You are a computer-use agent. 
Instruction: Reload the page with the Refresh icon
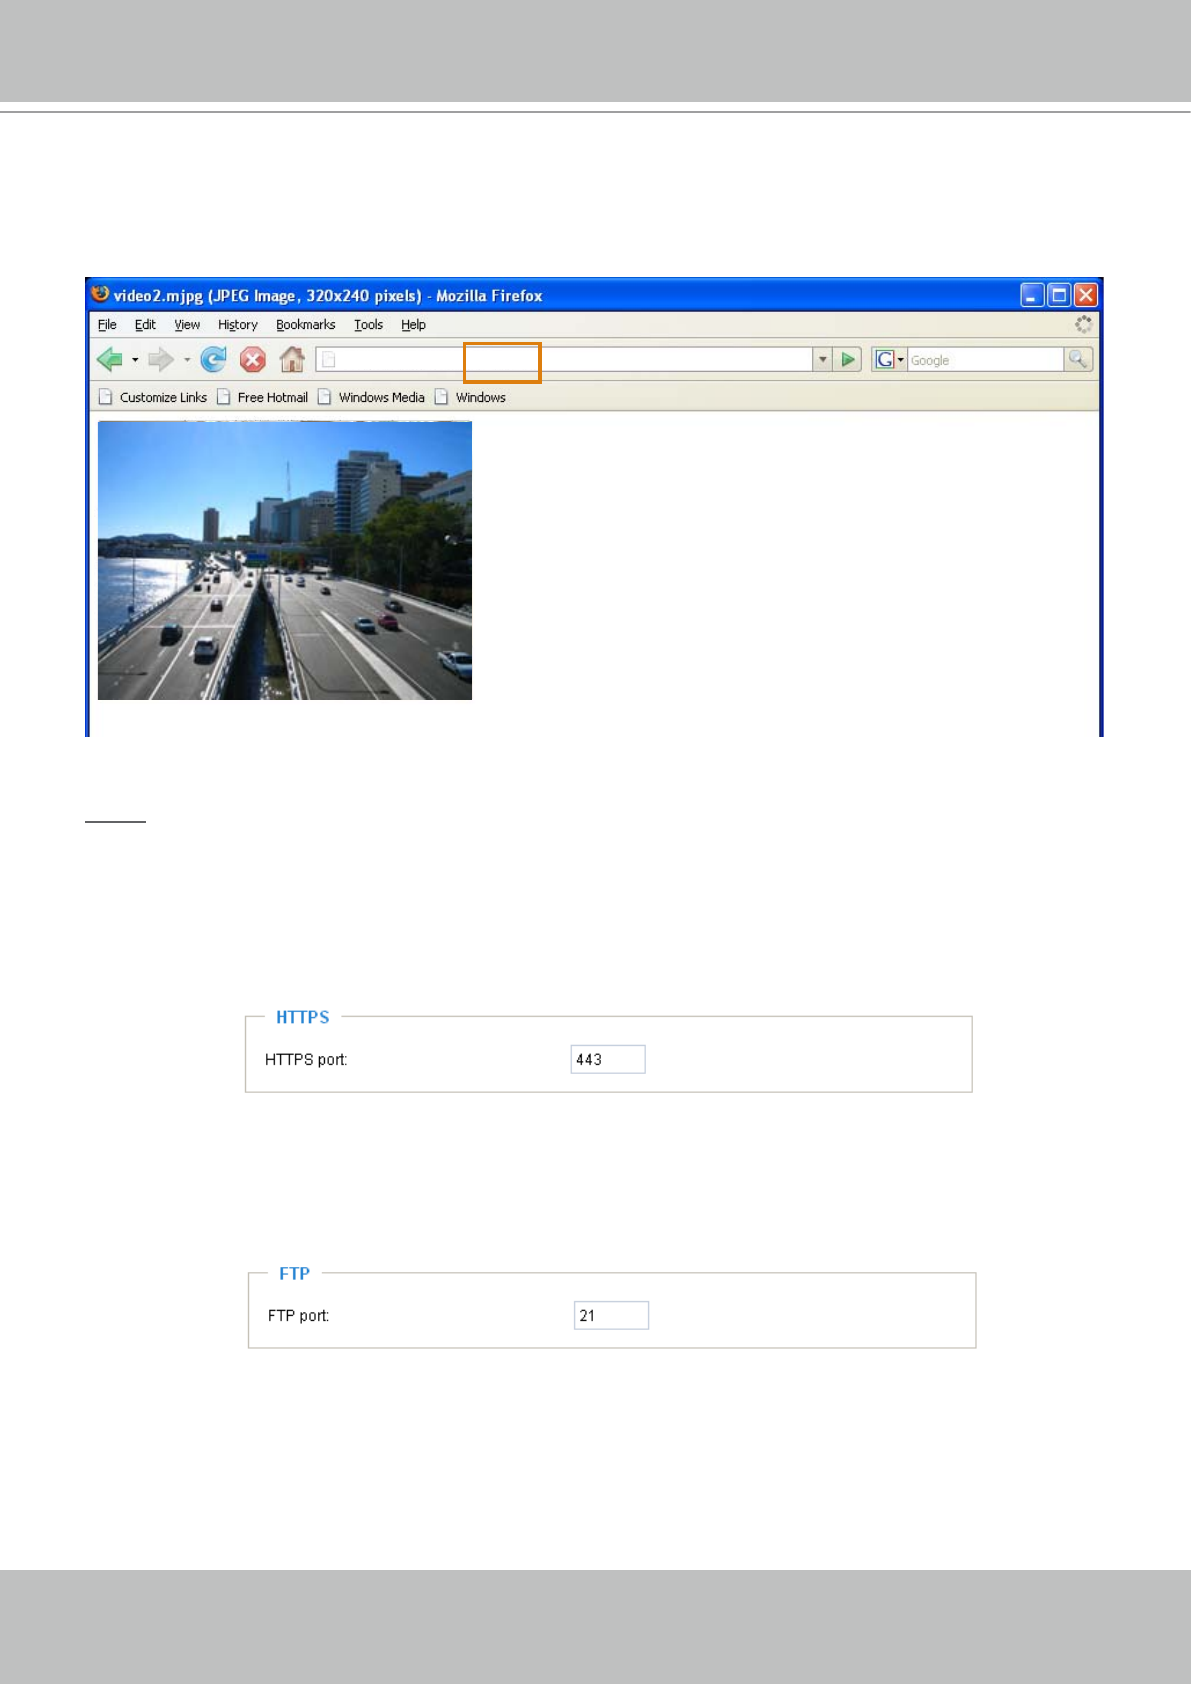click(213, 359)
